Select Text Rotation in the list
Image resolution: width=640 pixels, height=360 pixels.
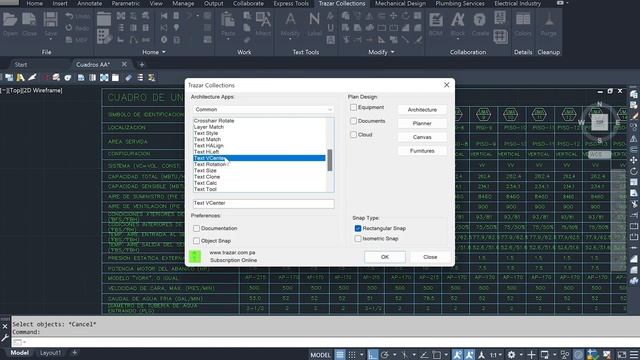[259, 164]
